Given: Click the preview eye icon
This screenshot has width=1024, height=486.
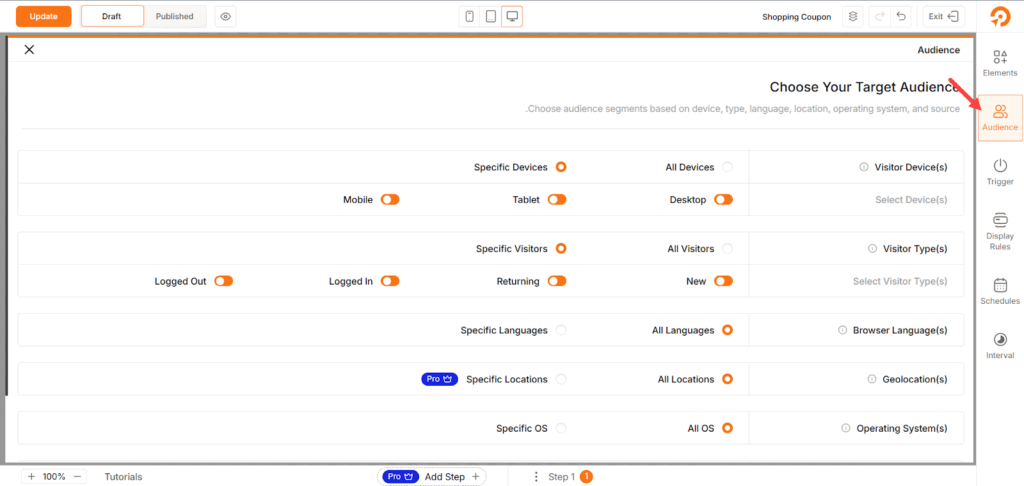Looking at the screenshot, I should point(225,17).
